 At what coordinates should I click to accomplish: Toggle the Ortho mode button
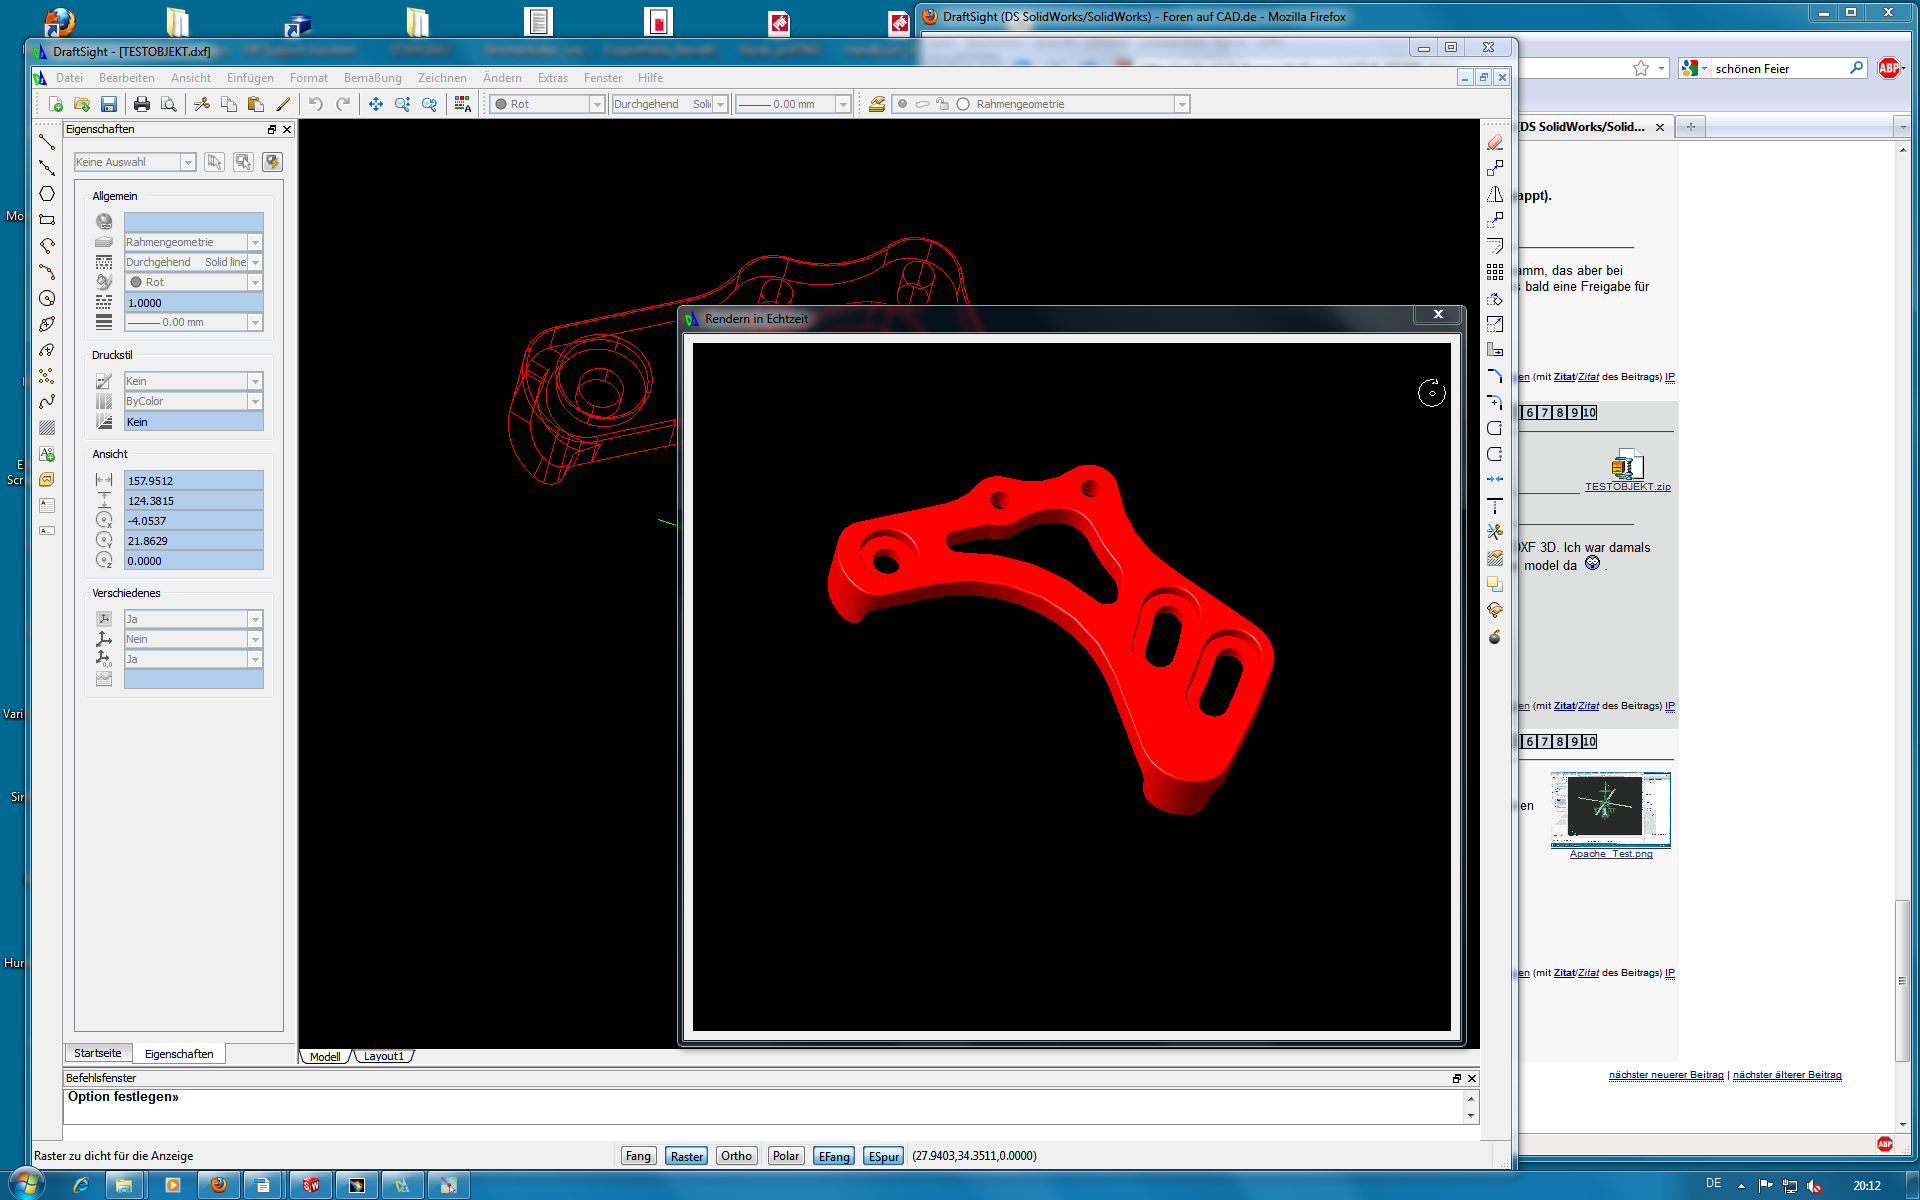pos(737,1156)
